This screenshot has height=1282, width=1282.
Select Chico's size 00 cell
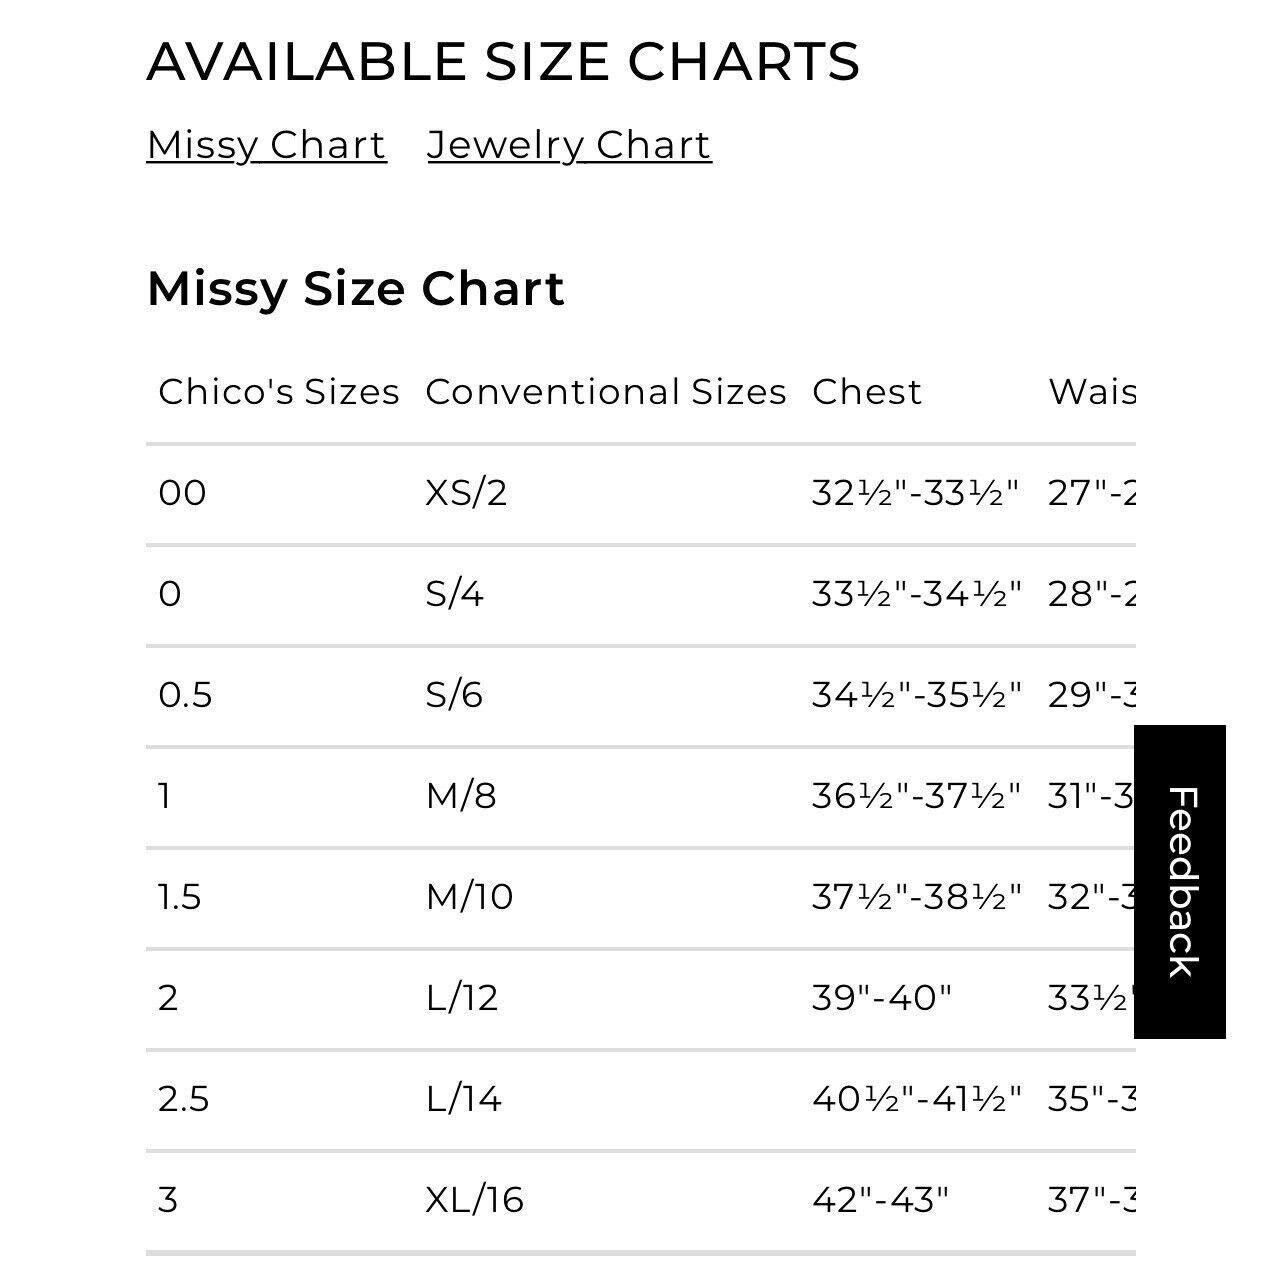(182, 493)
